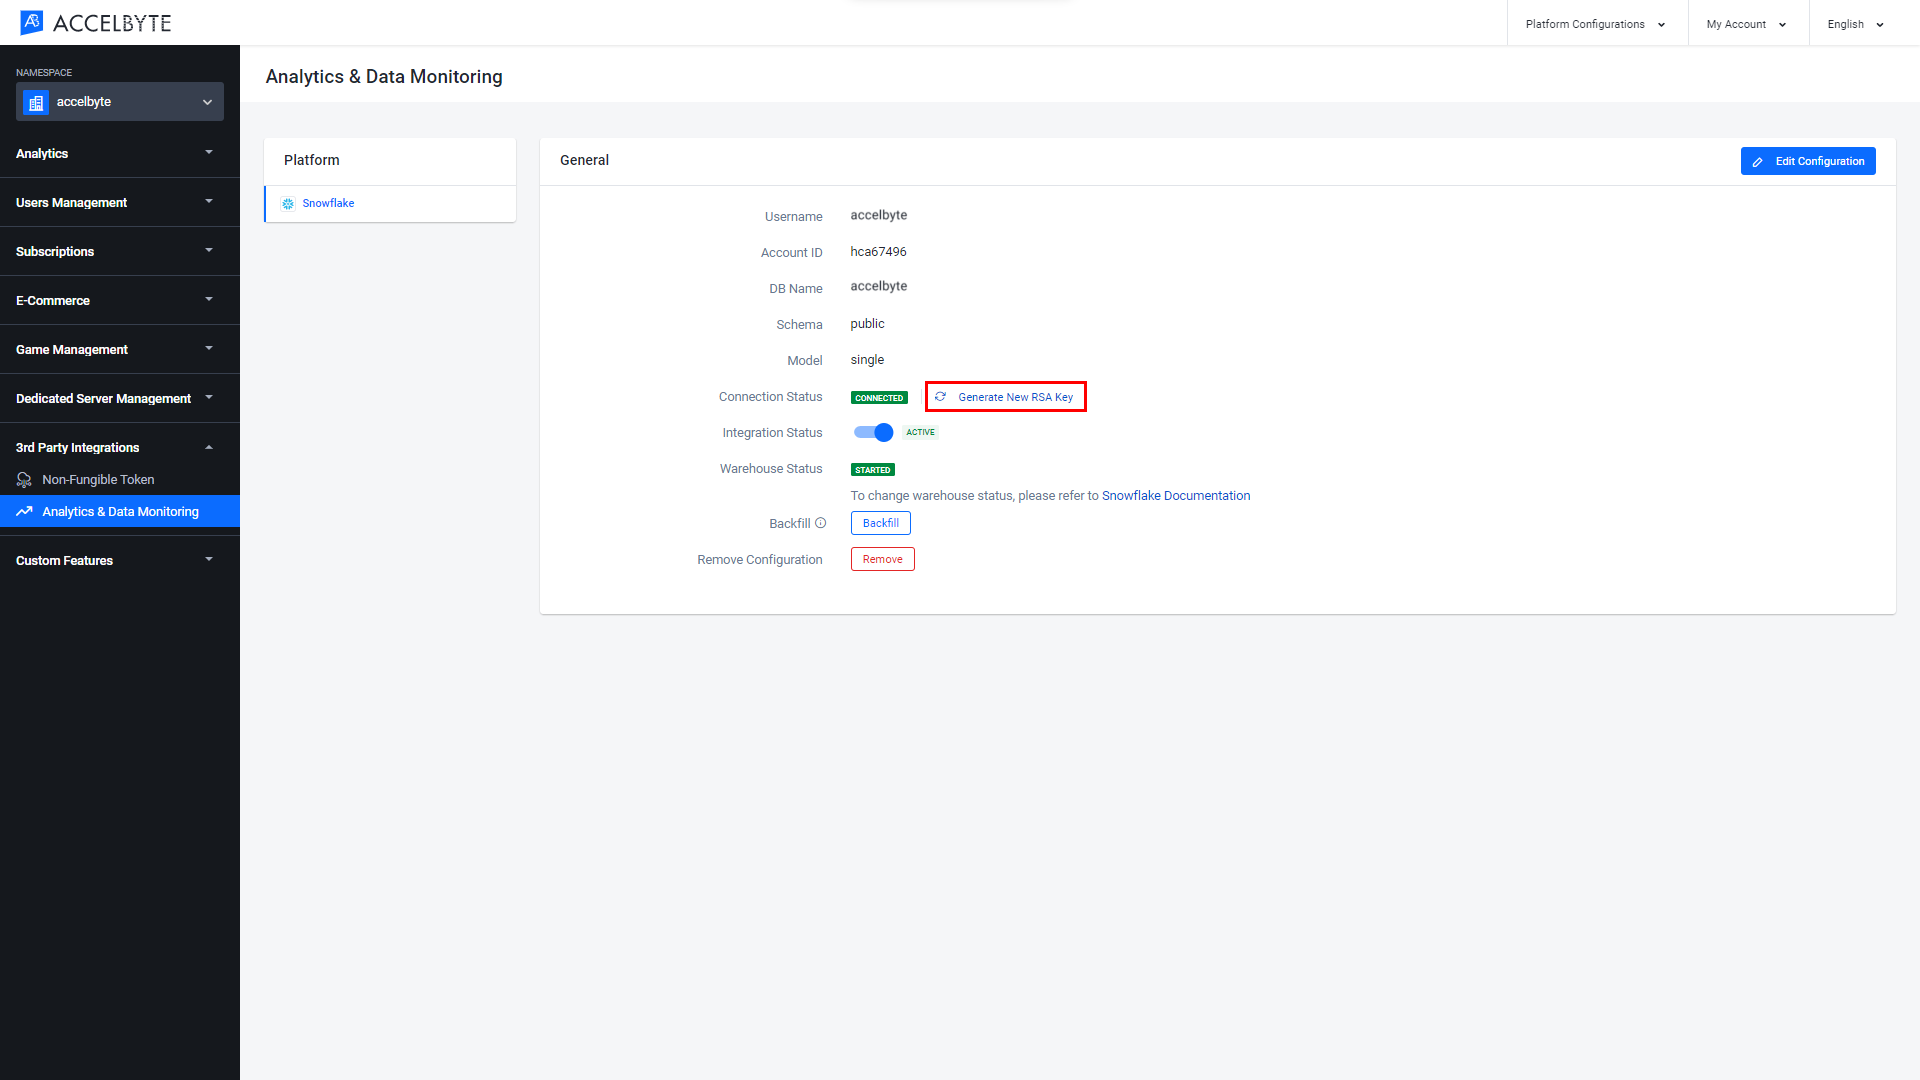Click the Generate New RSA Key refresh icon
This screenshot has width=1920, height=1080.
942,397
